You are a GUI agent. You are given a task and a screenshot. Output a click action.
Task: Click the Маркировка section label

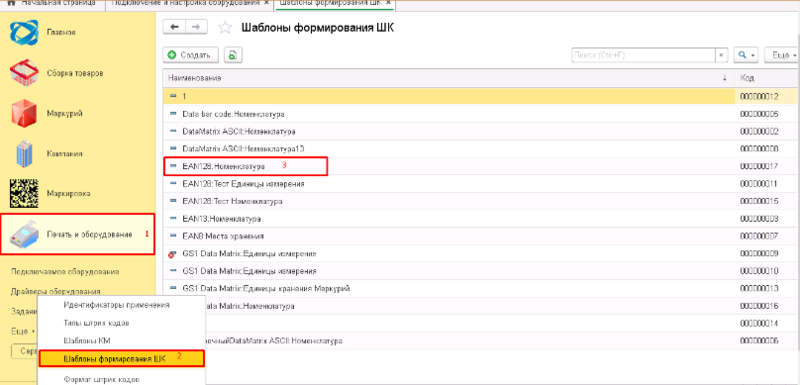68,194
